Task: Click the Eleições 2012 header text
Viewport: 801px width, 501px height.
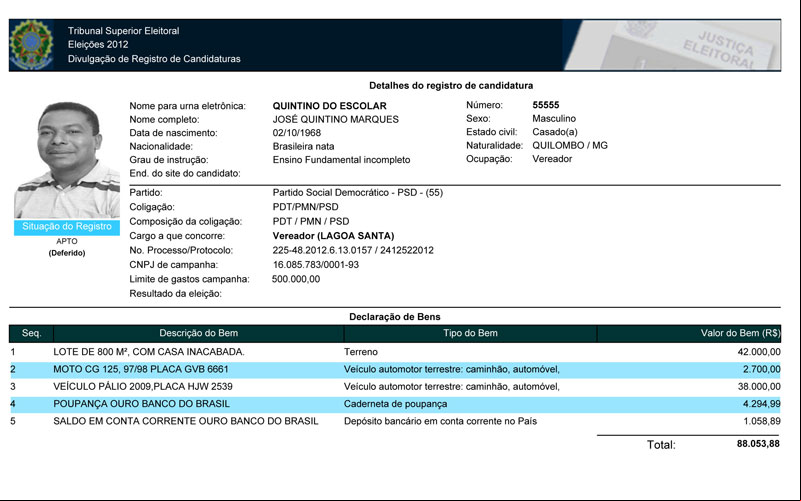Action: coord(98,44)
